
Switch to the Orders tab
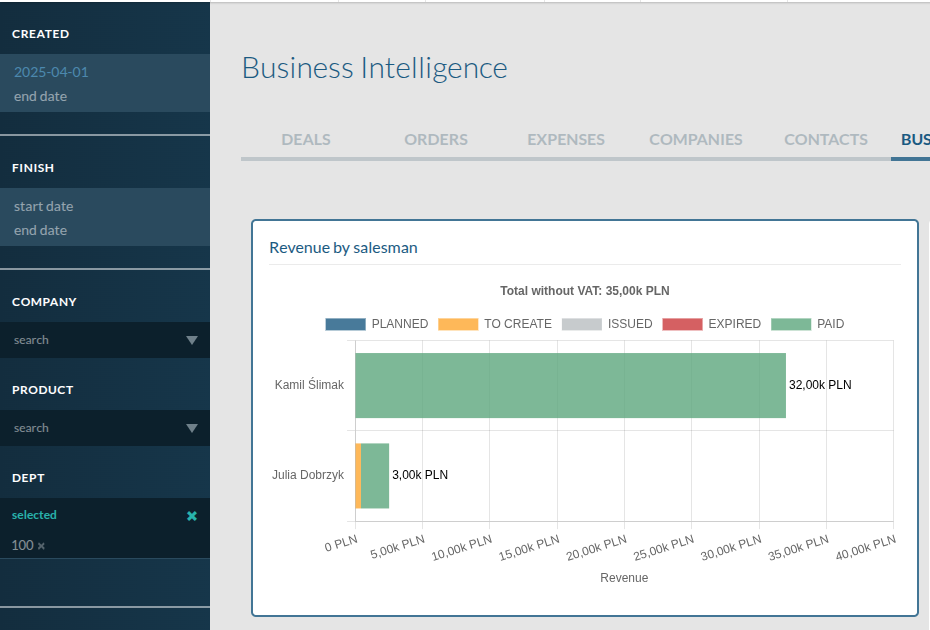pos(436,140)
